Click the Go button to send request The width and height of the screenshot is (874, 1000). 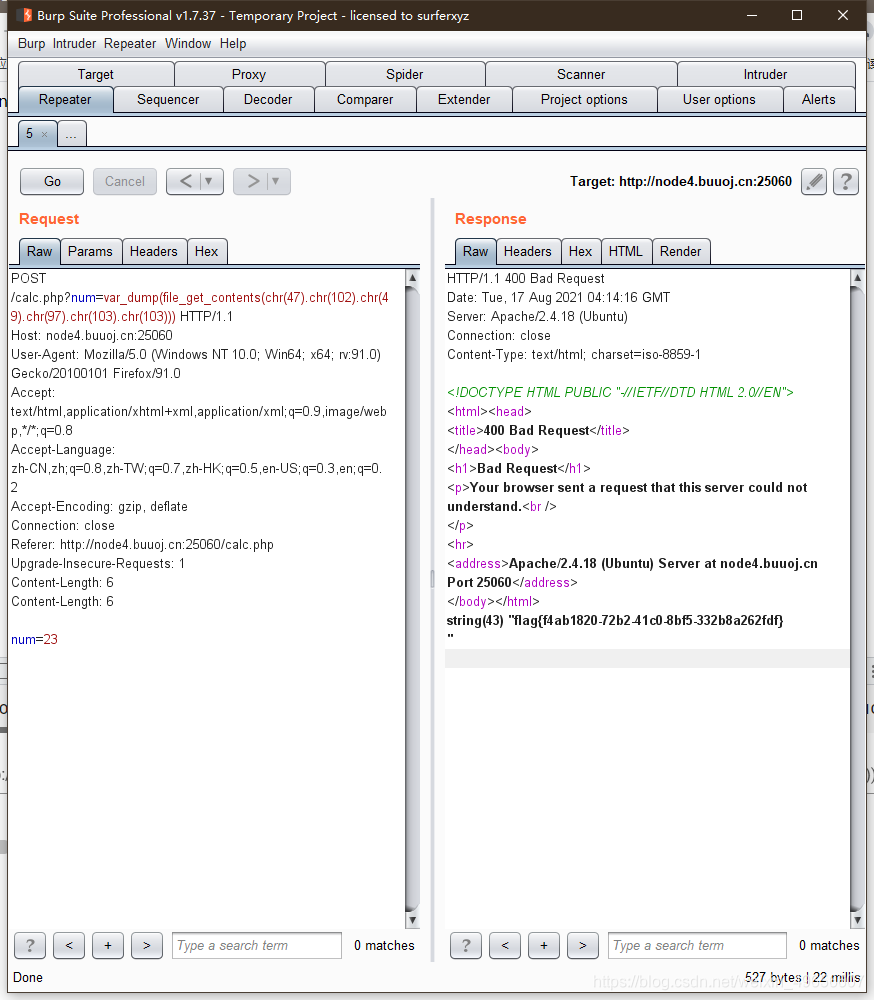tap(52, 182)
